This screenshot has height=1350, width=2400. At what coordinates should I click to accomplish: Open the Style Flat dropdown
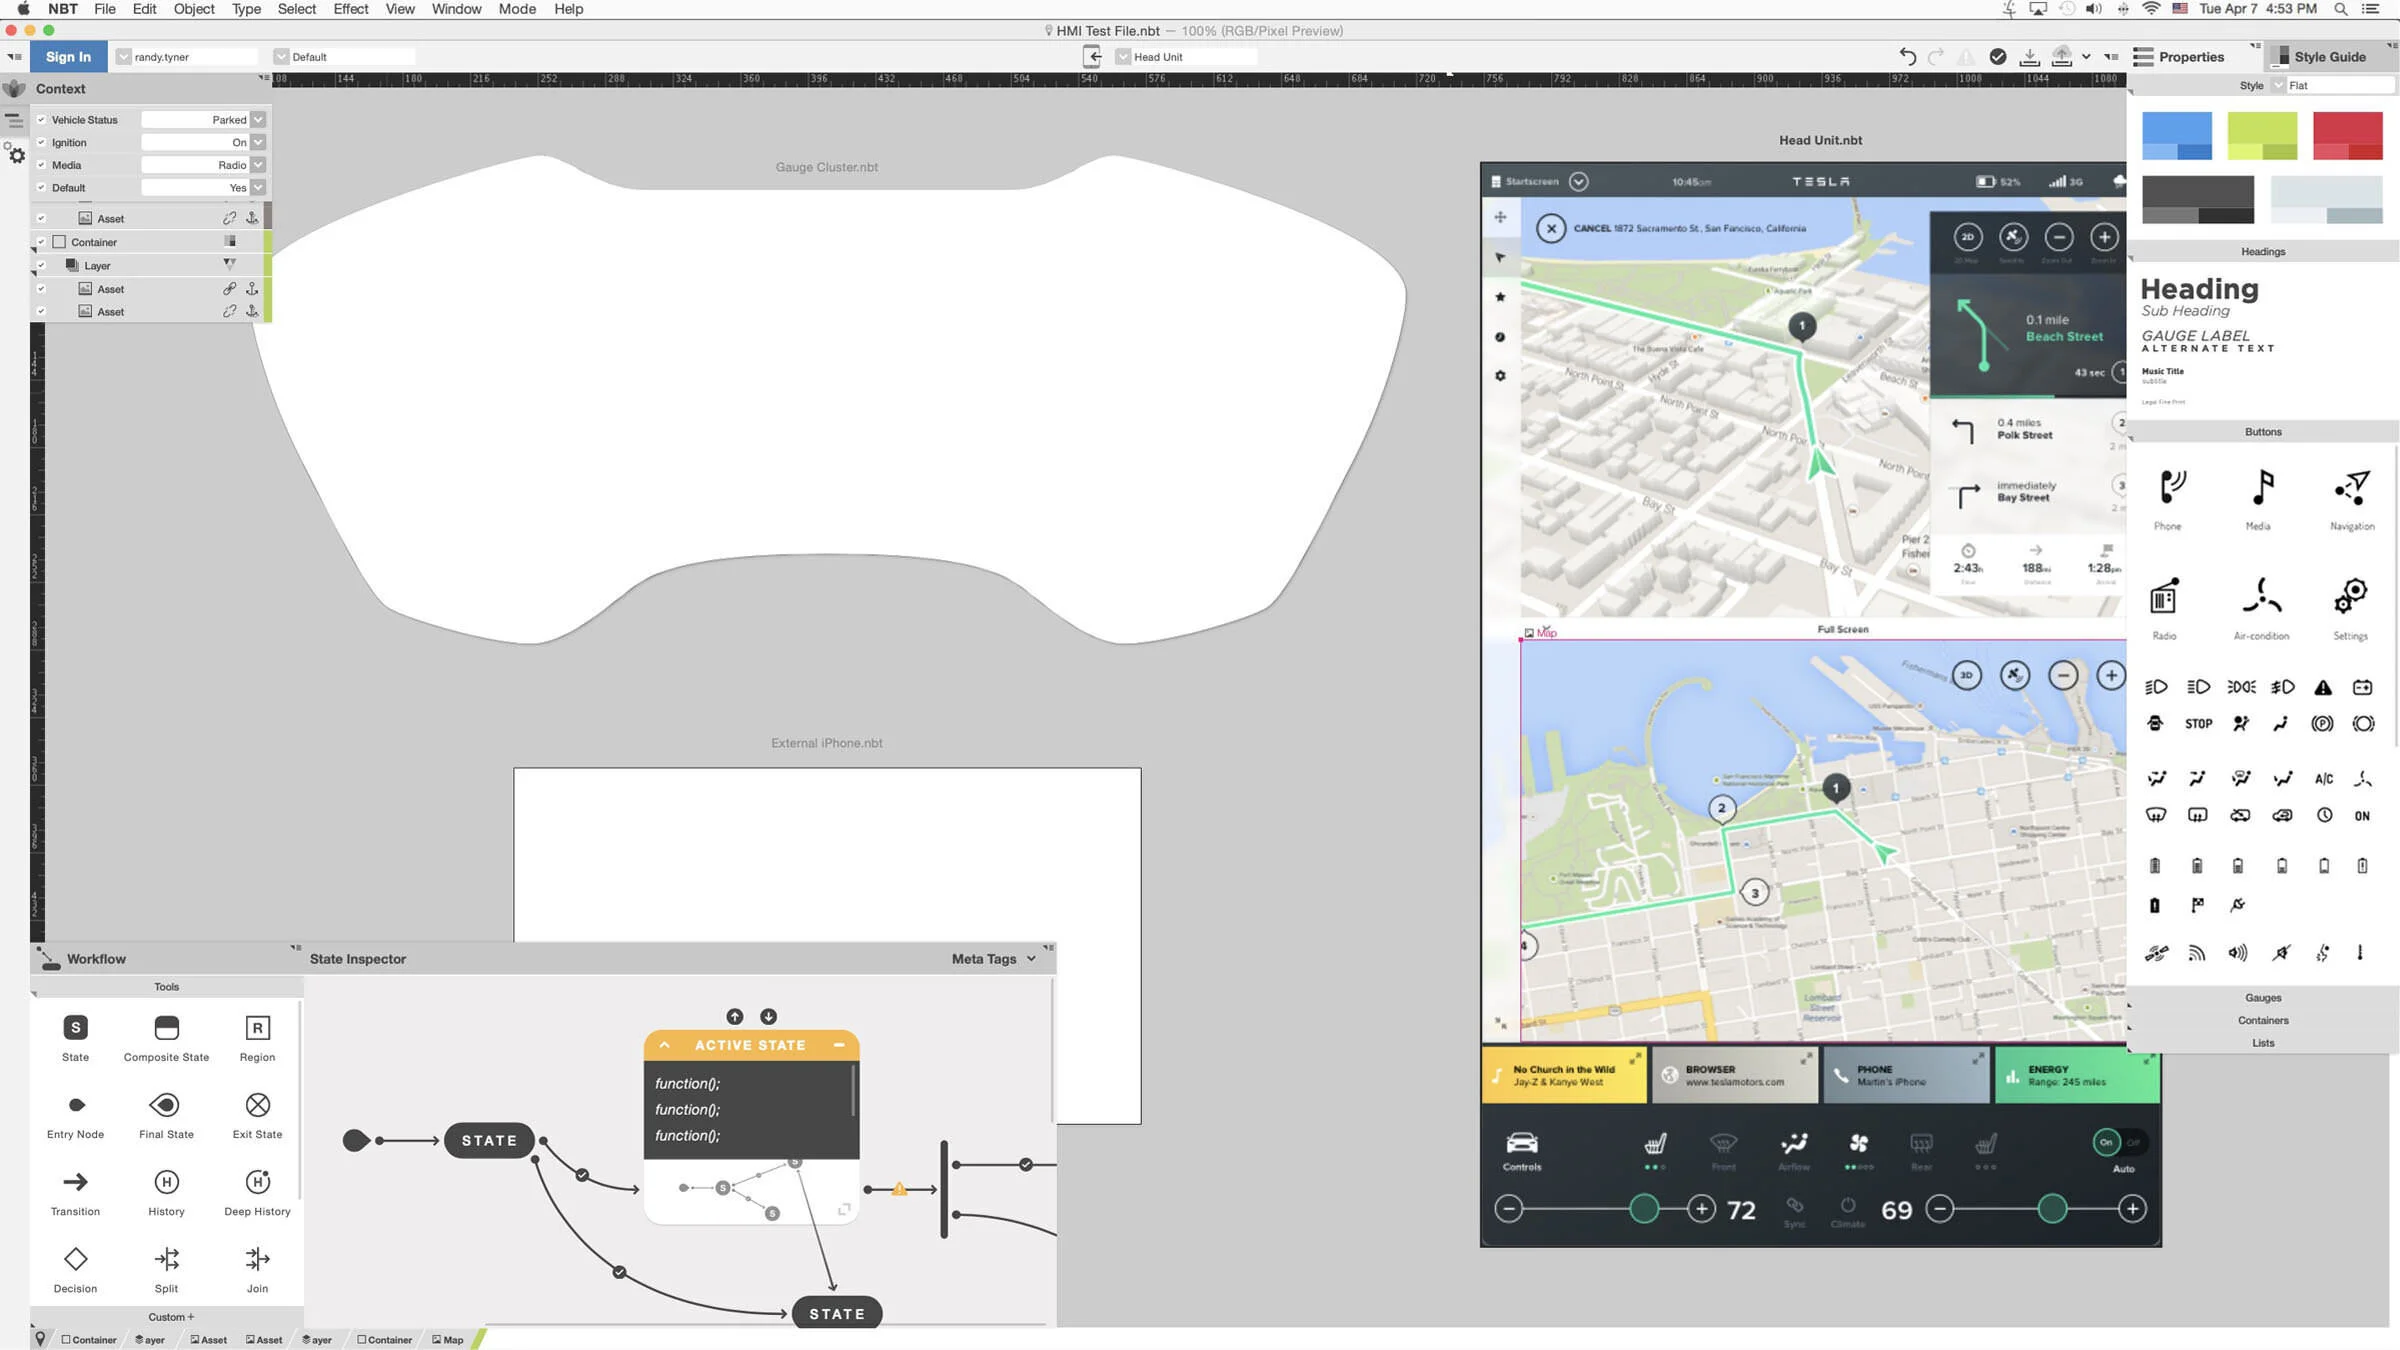coord(2279,86)
